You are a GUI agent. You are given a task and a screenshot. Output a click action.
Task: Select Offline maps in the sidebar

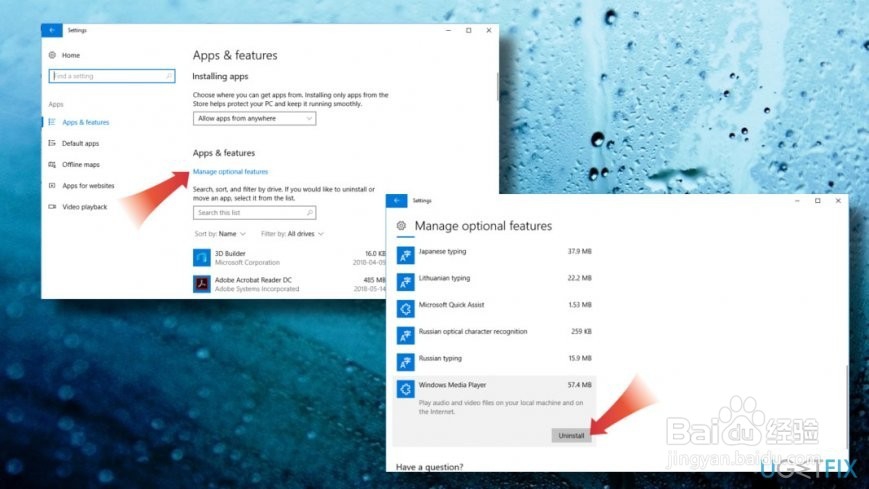point(81,164)
